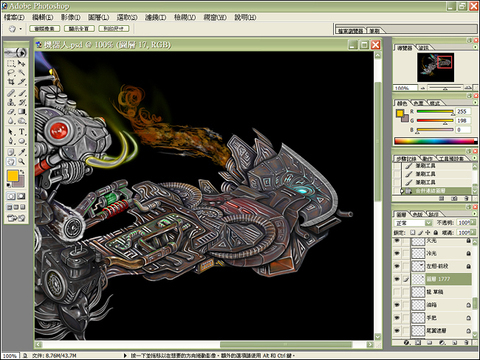Select the History Brush tool
The width and height of the screenshot is (480, 360).
22,102
